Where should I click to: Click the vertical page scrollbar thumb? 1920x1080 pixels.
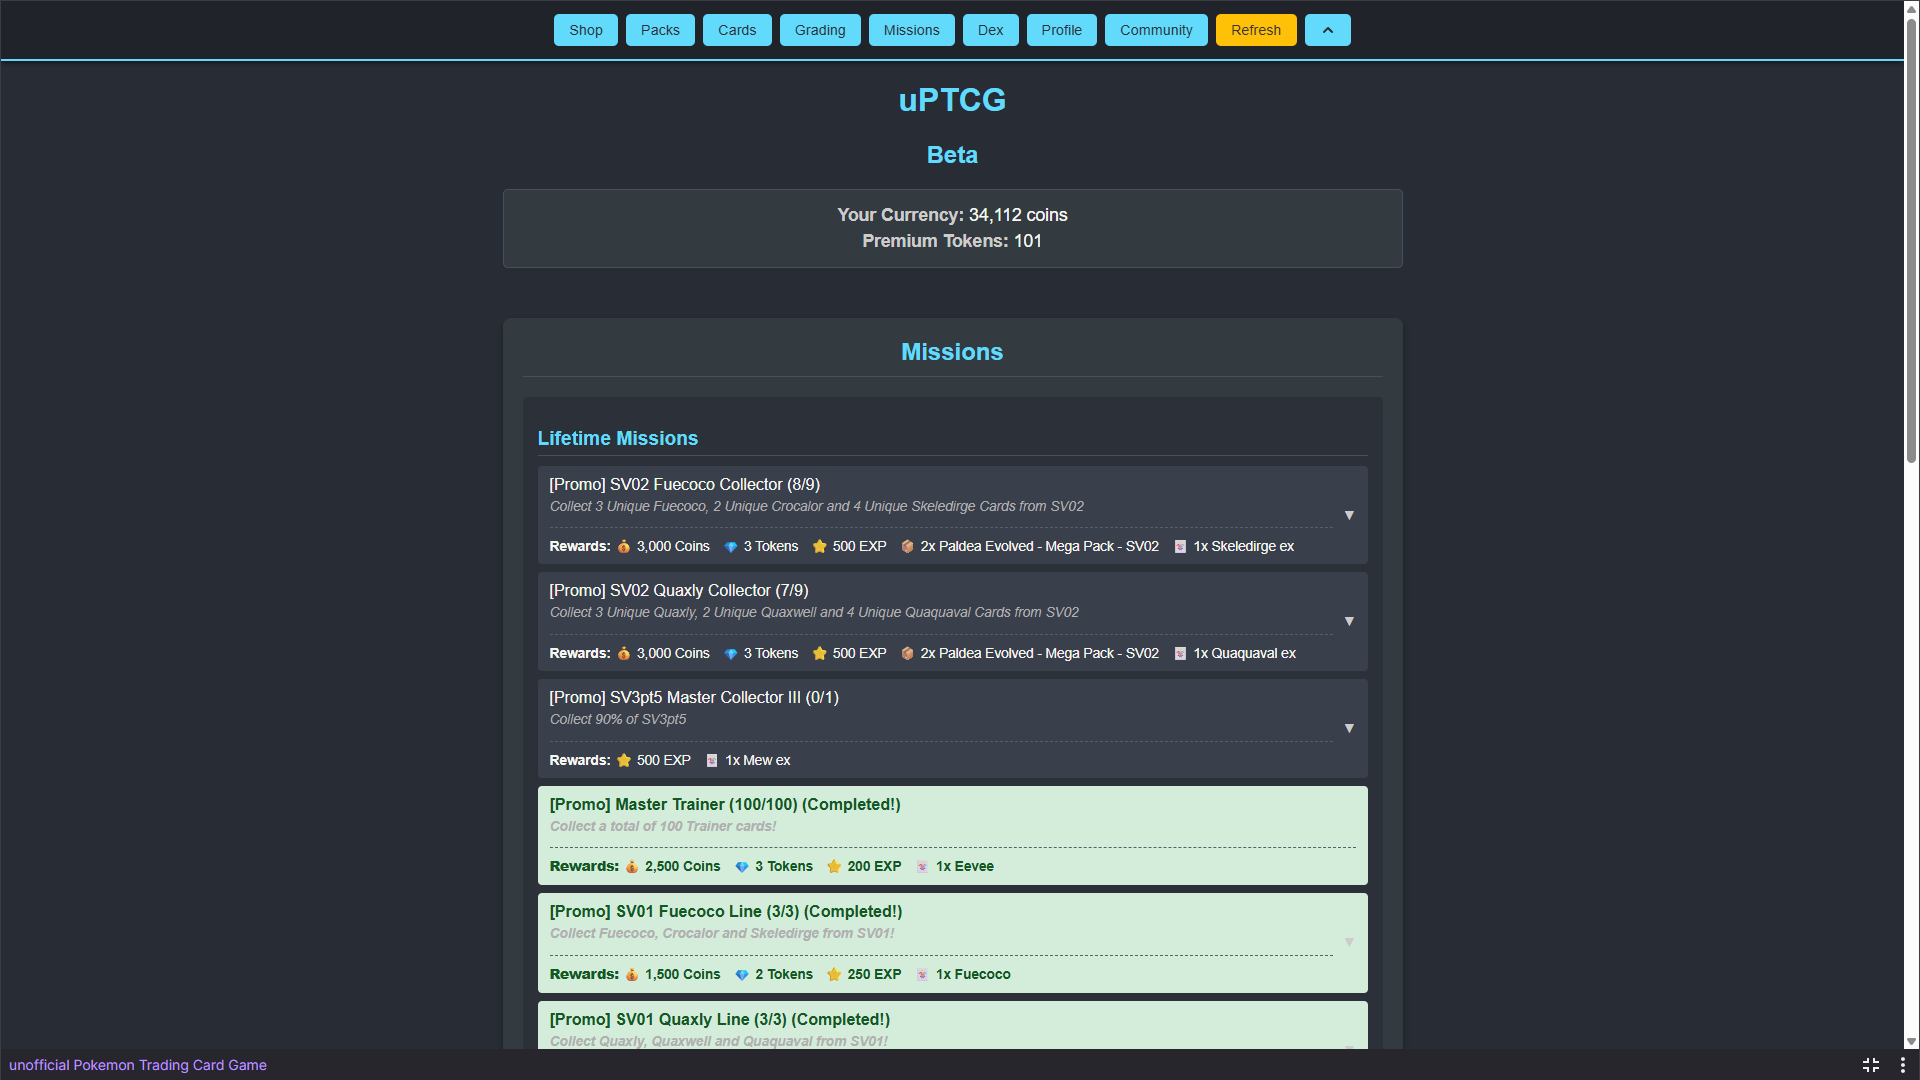(1911, 240)
